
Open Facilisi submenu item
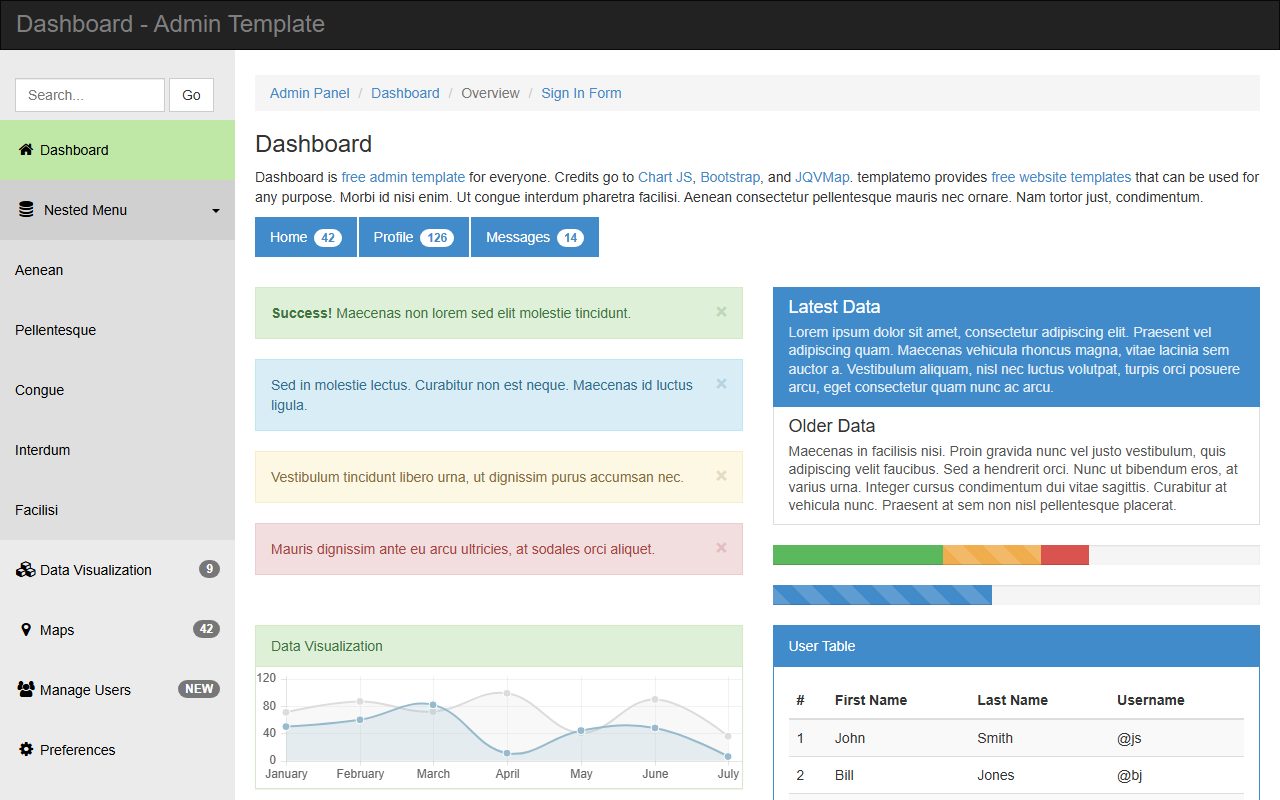[117, 510]
